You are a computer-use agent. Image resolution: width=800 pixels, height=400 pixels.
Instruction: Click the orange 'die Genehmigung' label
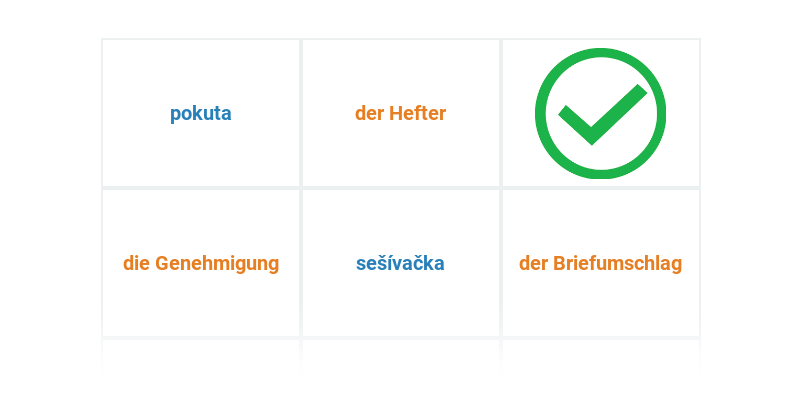[x=201, y=263]
